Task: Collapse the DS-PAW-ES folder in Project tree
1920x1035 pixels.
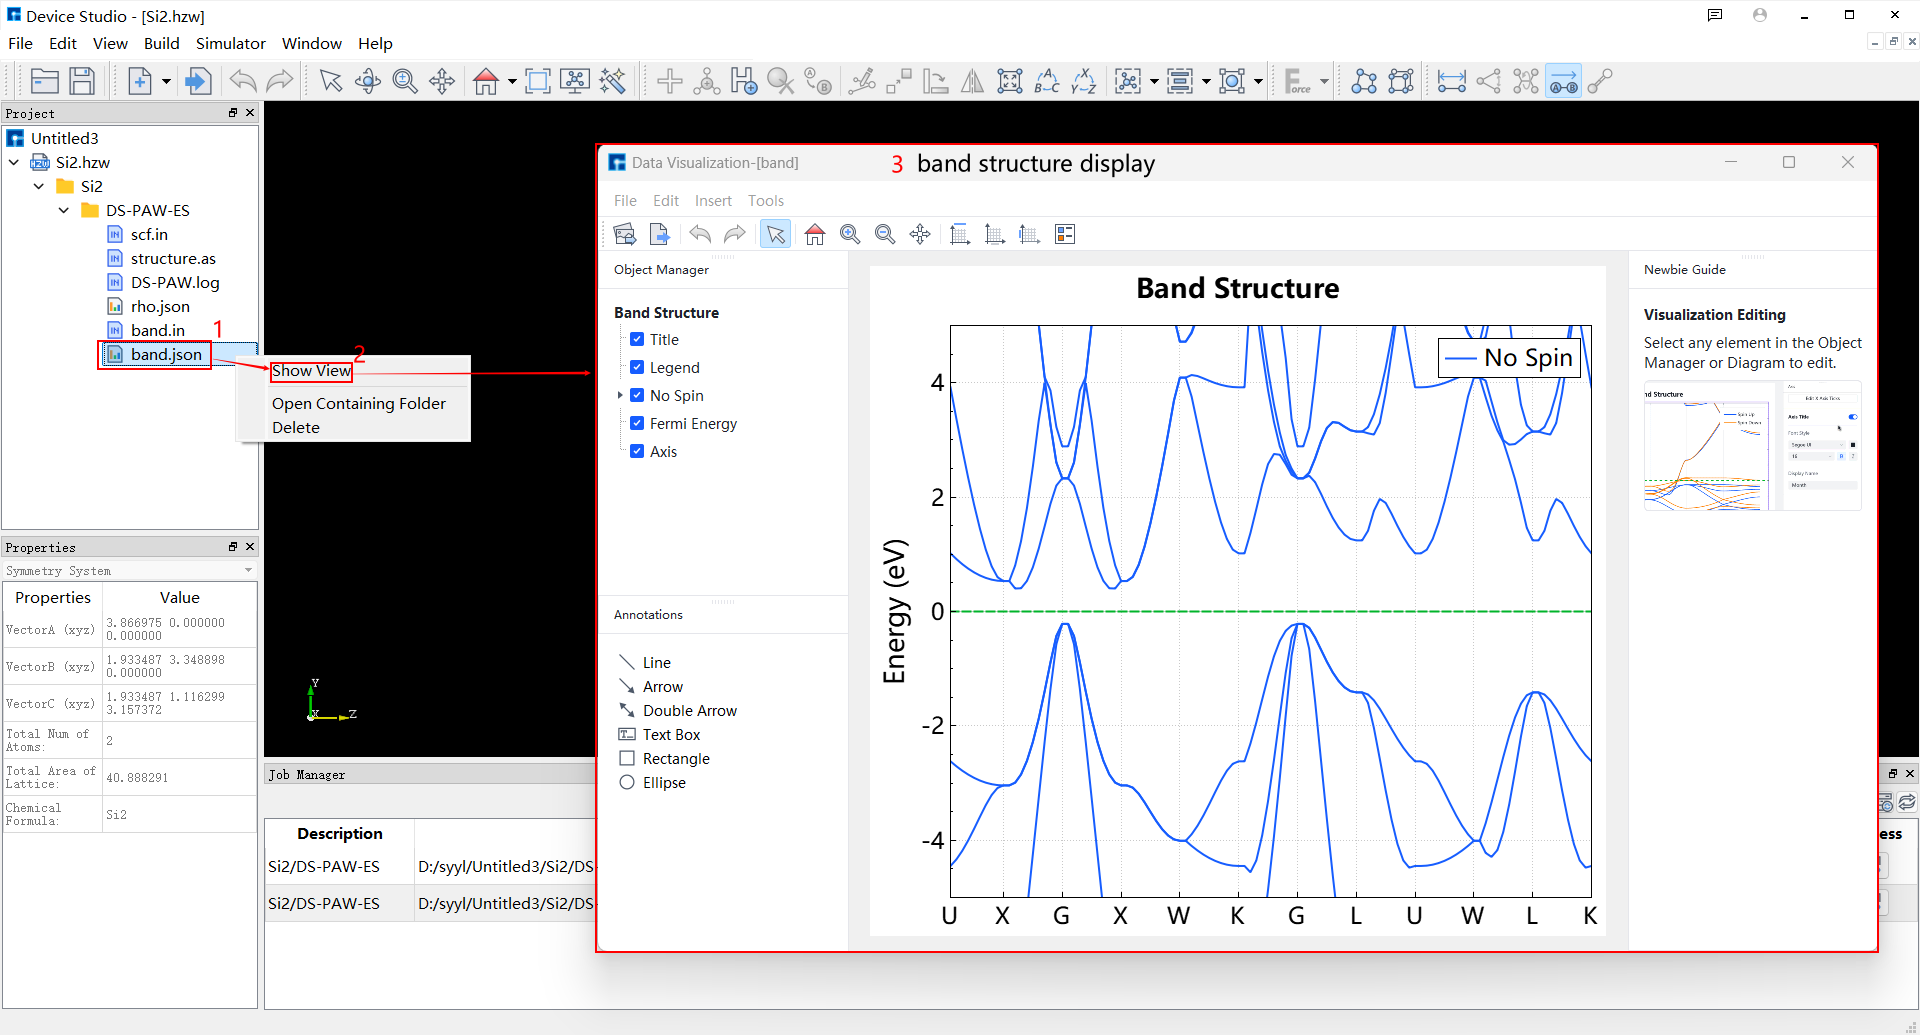Action: pyautogui.click(x=64, y=210)
